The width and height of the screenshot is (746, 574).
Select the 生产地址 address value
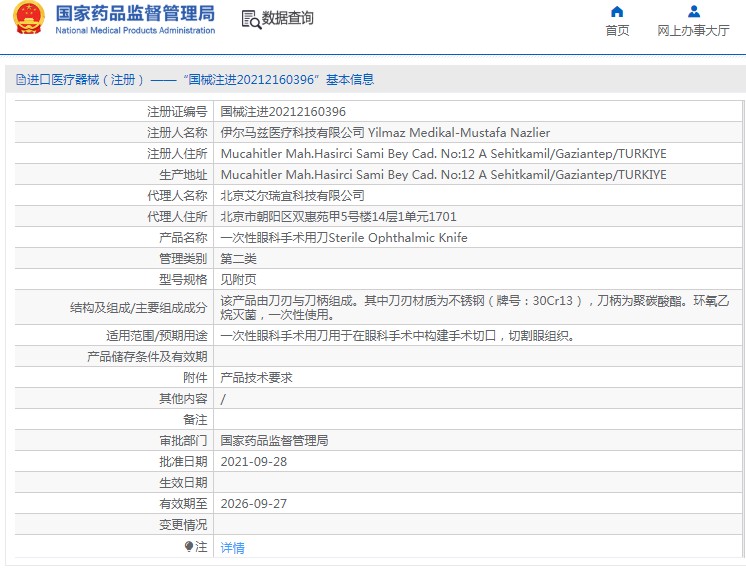(x=443, y=175)
